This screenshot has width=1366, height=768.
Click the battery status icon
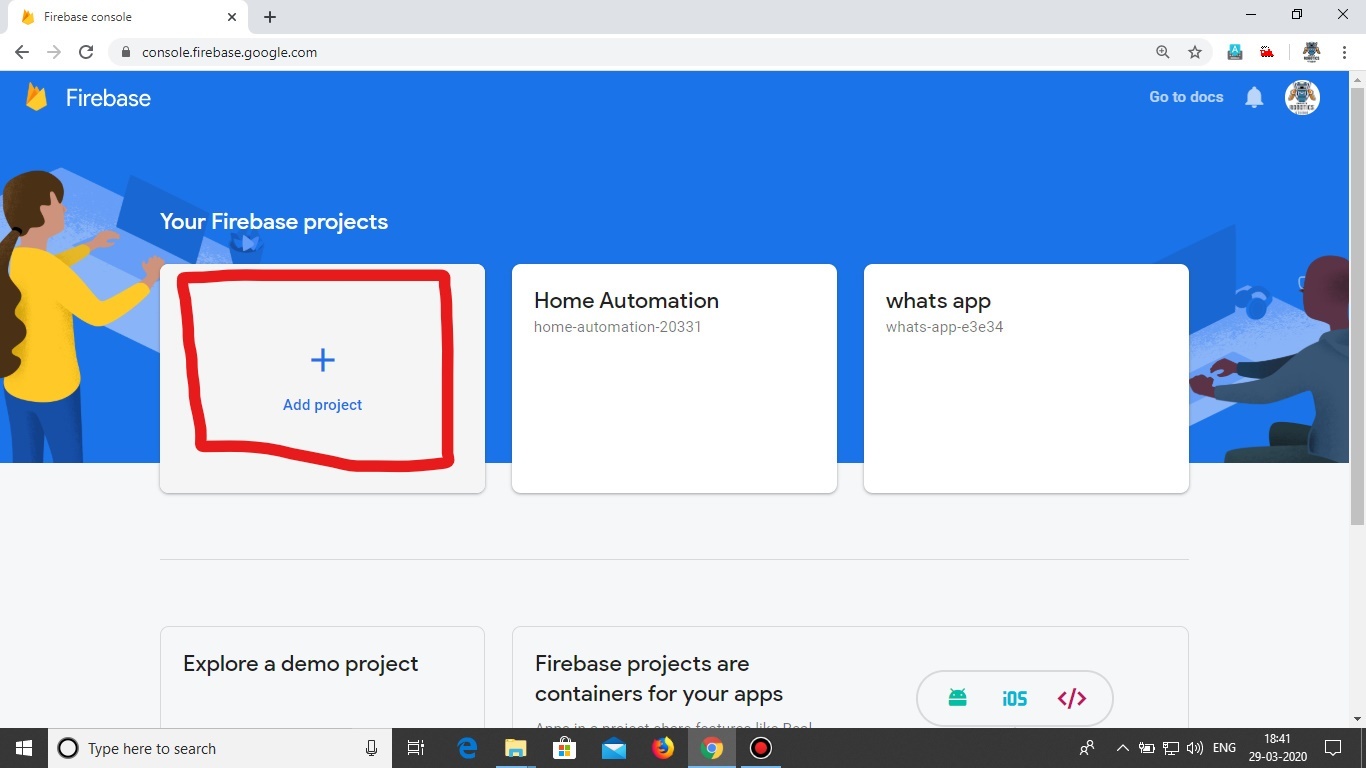(x=1147, y=748)
